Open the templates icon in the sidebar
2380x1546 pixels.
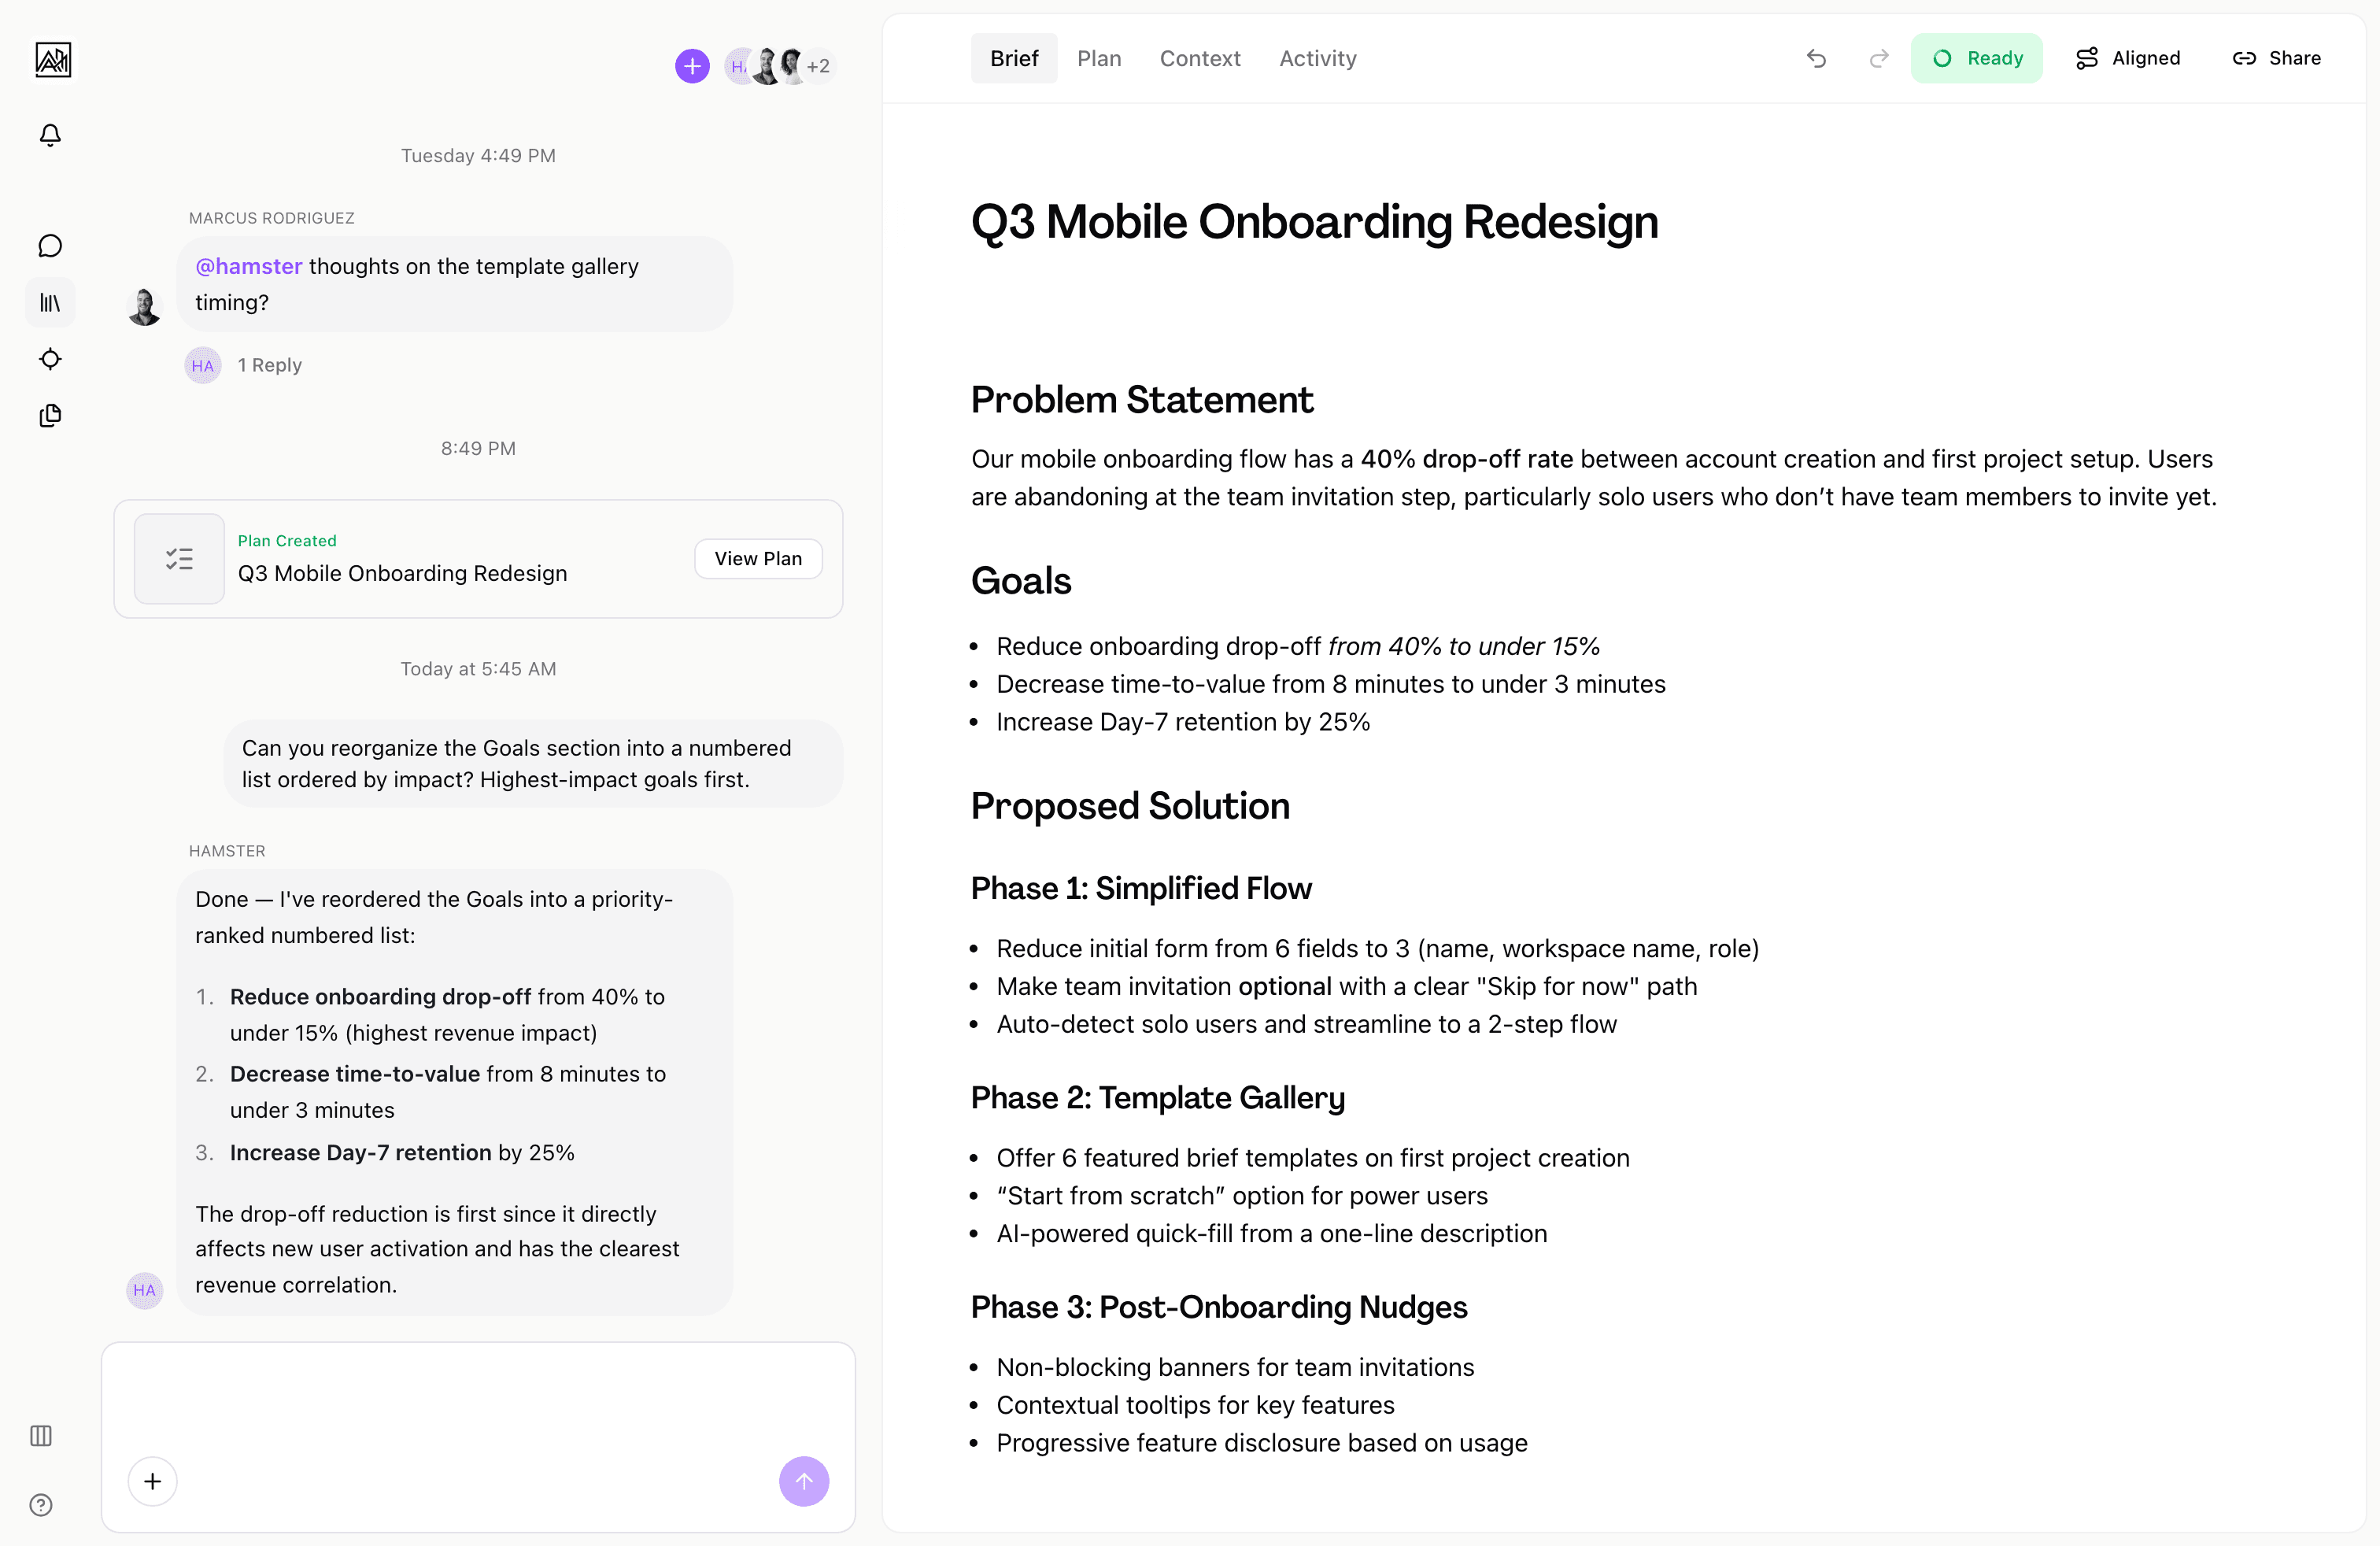(50, 416)
